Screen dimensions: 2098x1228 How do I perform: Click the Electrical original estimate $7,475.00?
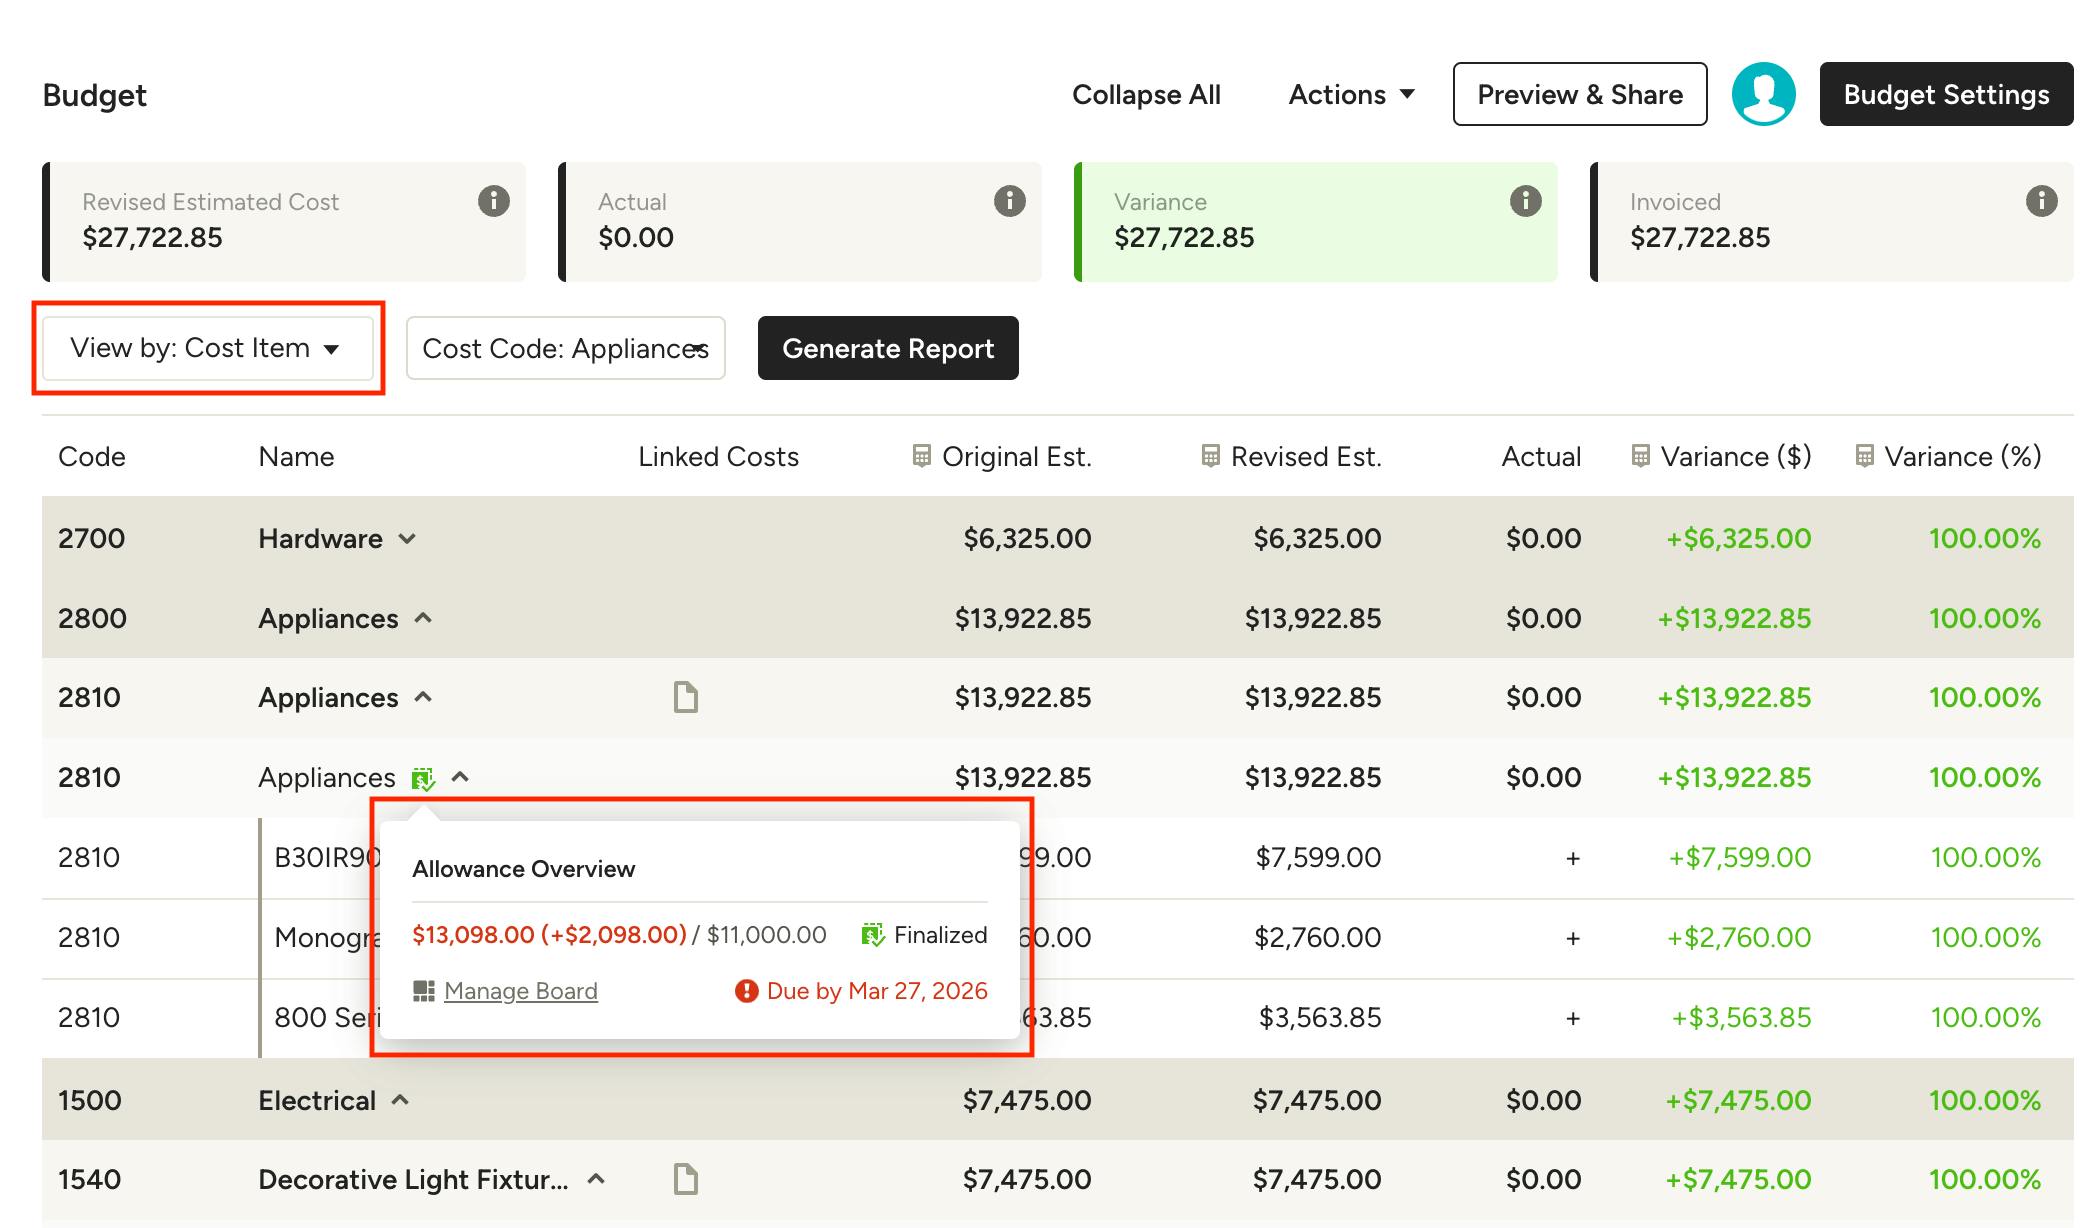click(1027, 1100)
